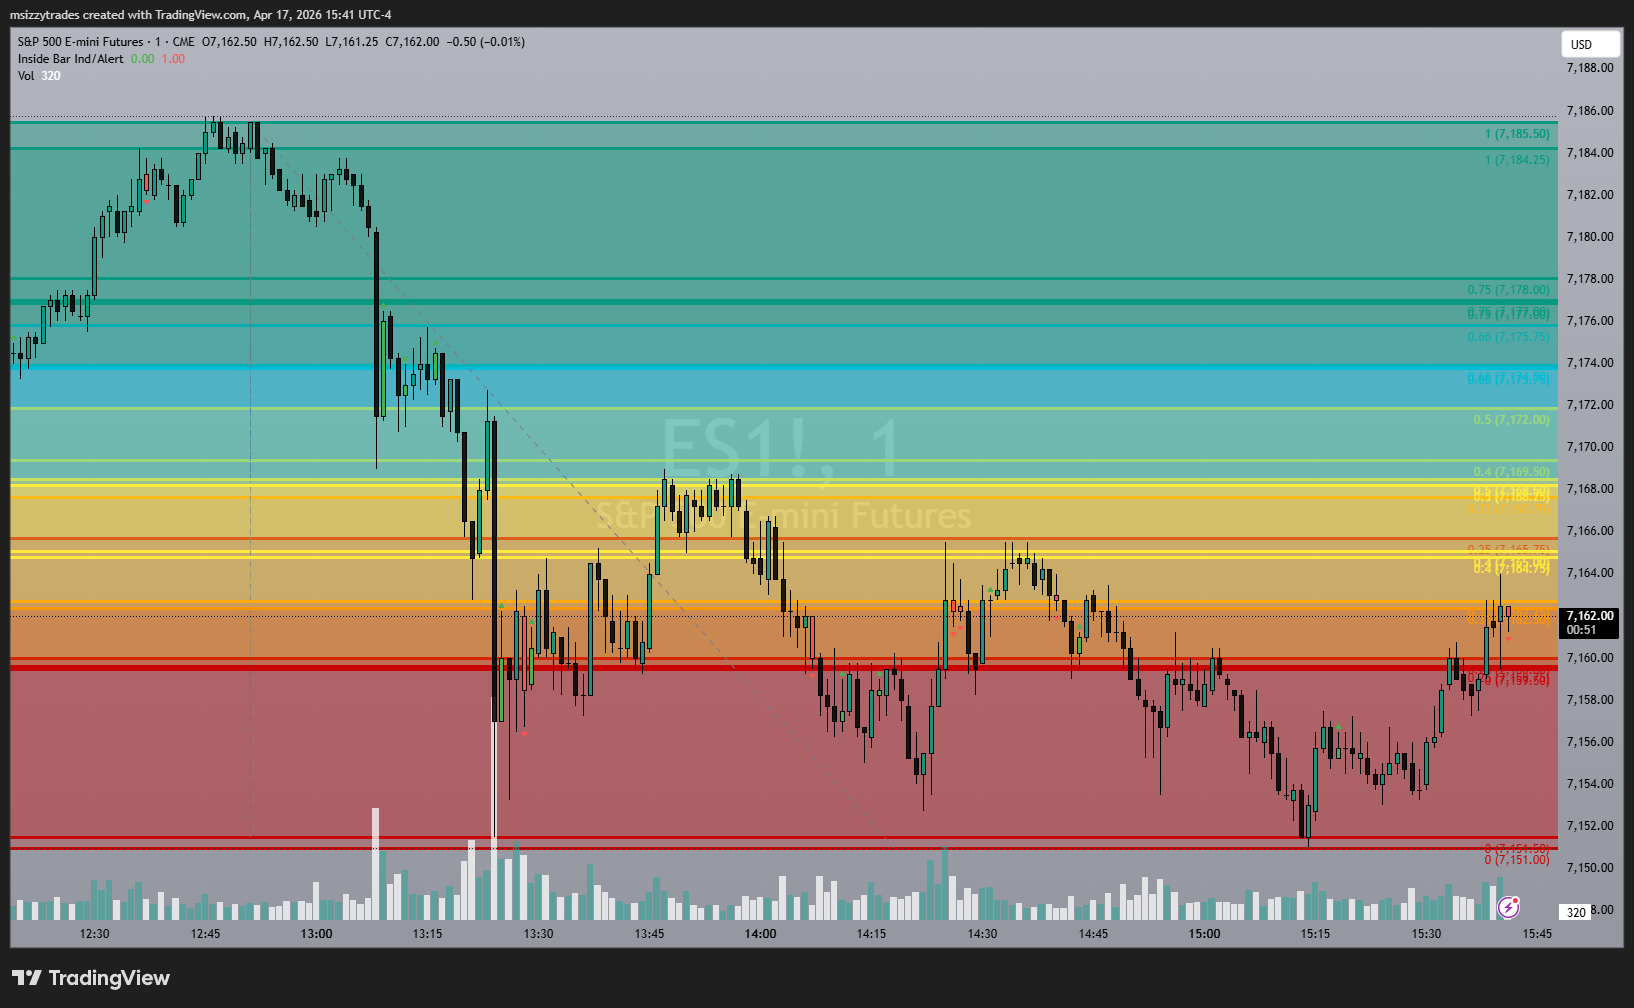1634x1008 pixels.
Task: Click the TradingView logo at the bottom
Action: pos(91,978)
